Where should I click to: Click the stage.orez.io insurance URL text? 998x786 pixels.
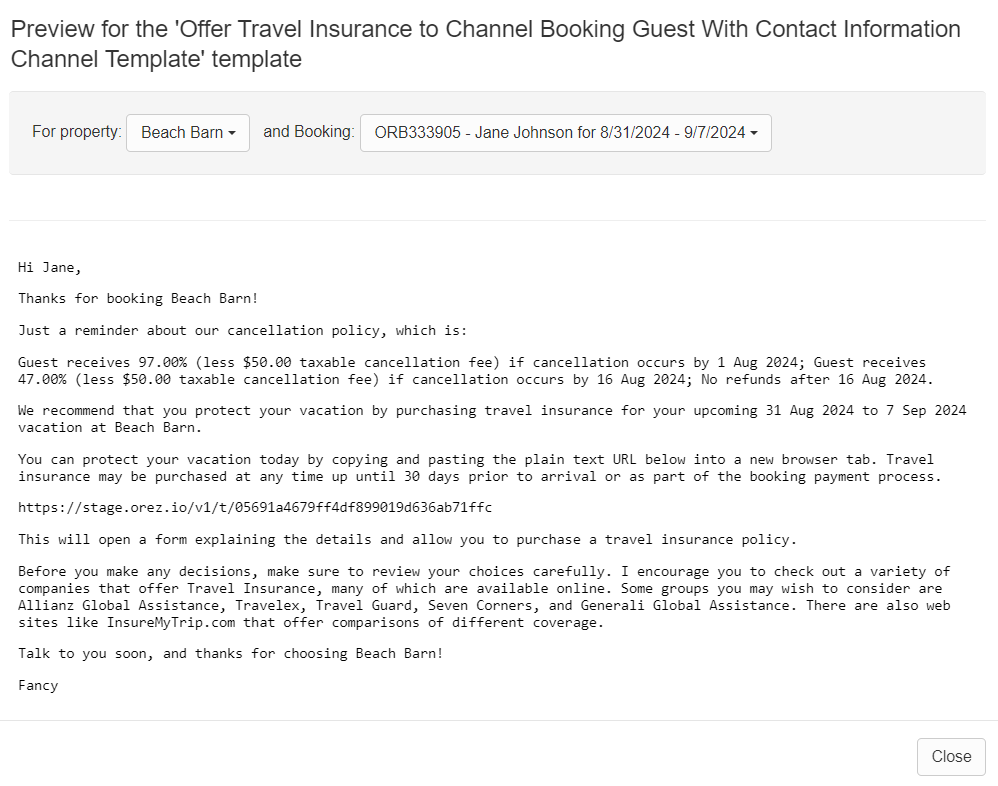tap(255, 507)
